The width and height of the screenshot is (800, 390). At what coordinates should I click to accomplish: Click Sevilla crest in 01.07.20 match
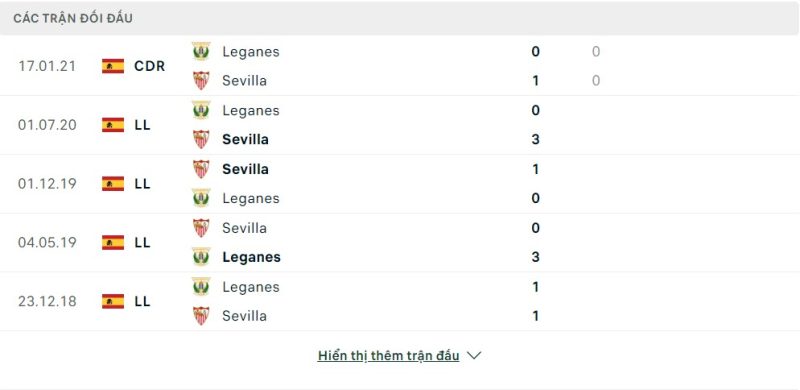pyautogui.click(x=201, y=139)
